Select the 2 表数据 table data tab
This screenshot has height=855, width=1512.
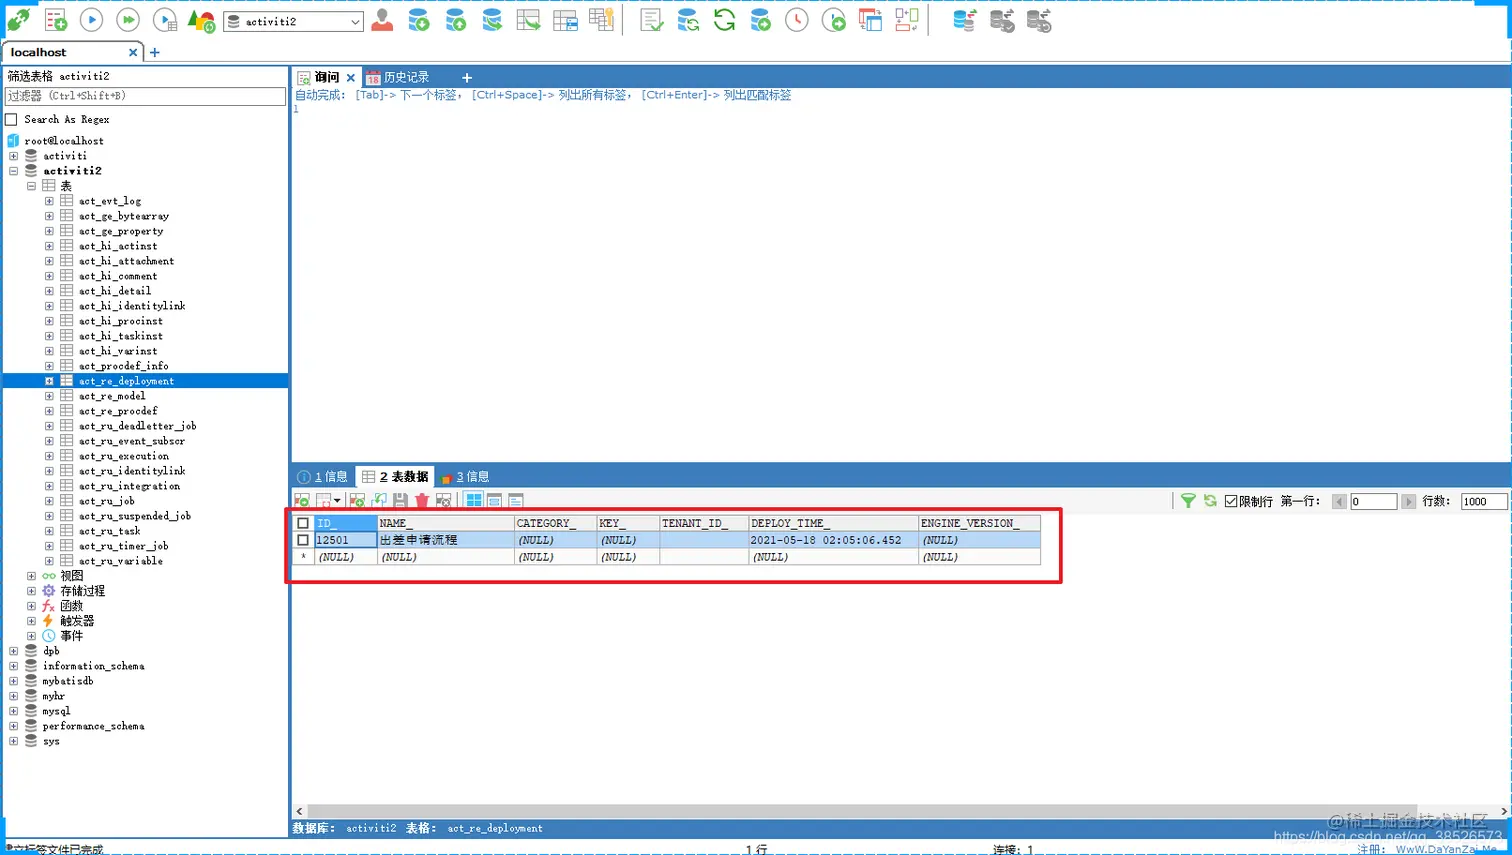tap(396, 477)
